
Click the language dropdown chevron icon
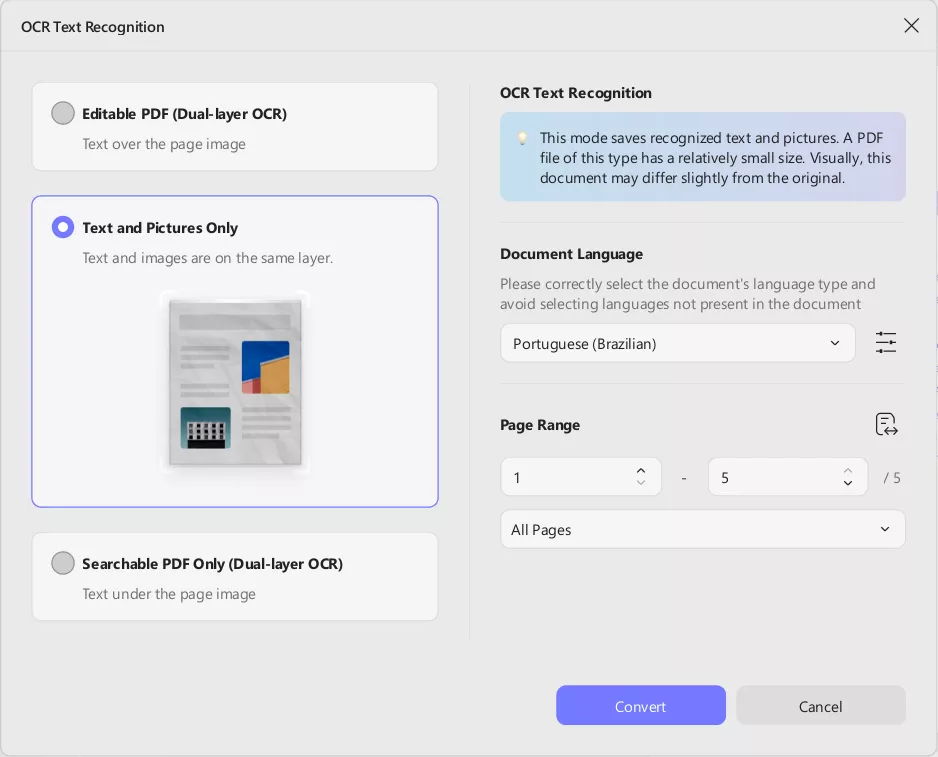835,343
